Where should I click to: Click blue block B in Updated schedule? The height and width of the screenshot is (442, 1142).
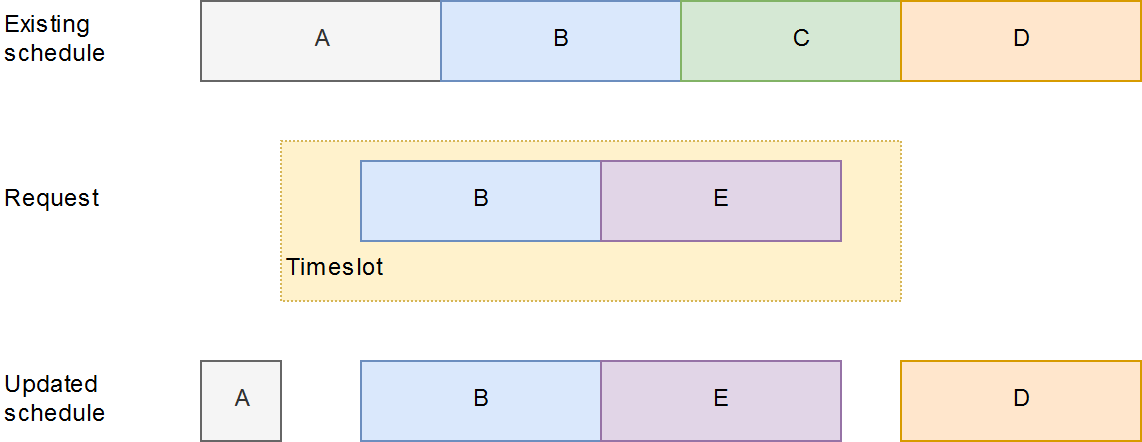point(481,401)
